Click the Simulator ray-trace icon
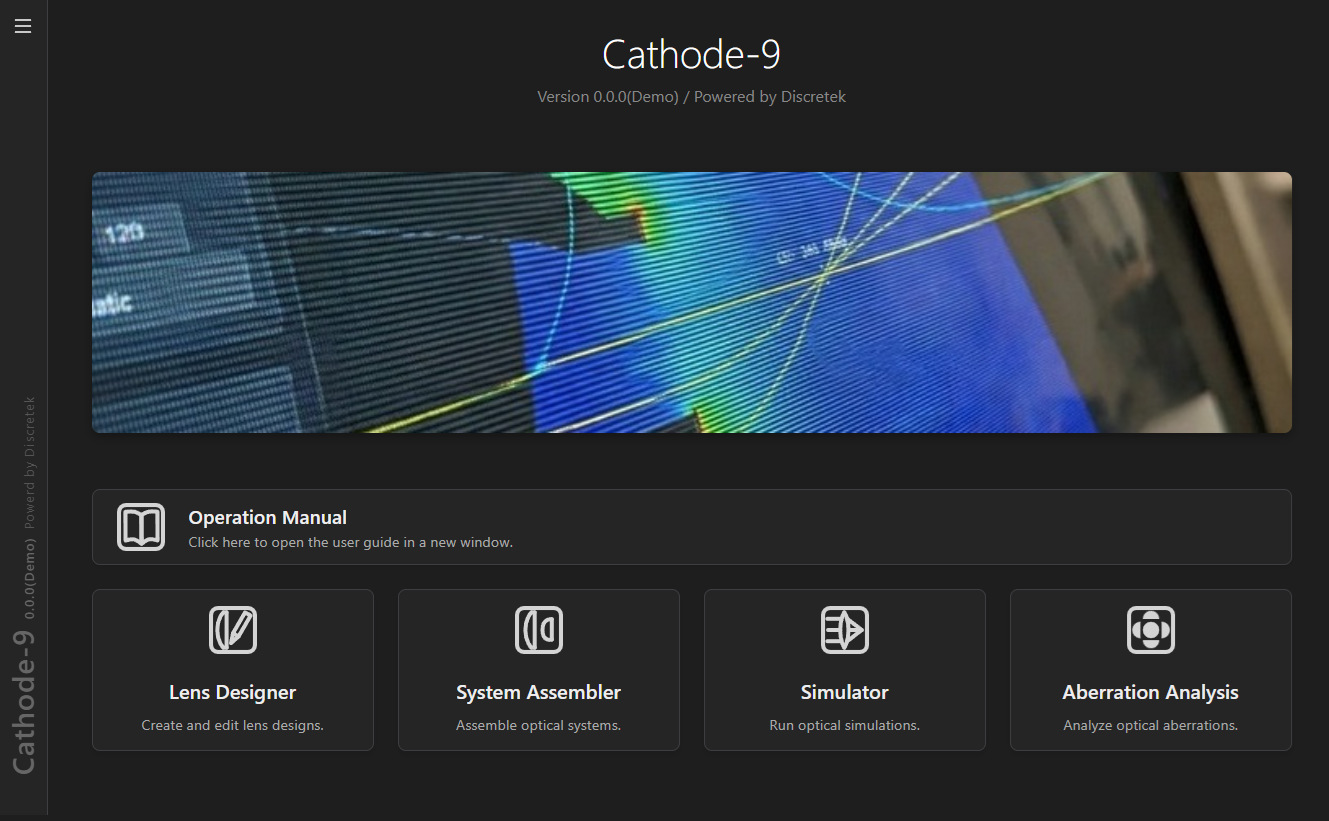Screen dimensions: 1329x821 845,630
